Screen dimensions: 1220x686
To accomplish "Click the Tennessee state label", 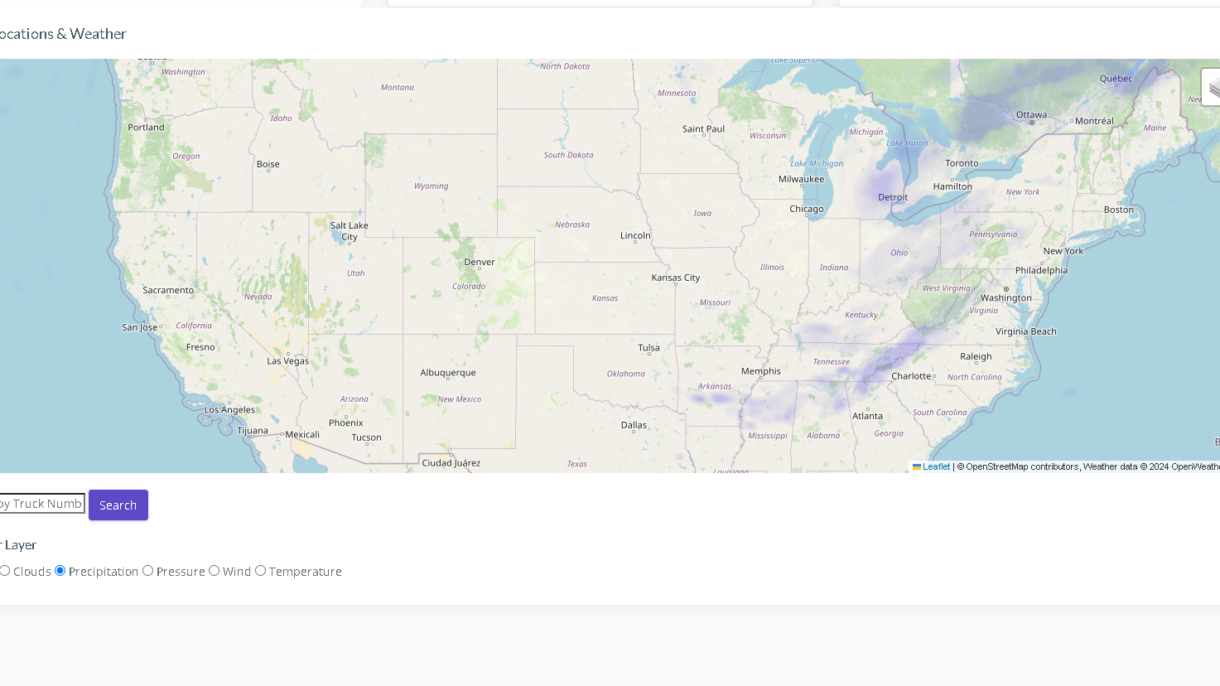I will click(x=831, y=362).
